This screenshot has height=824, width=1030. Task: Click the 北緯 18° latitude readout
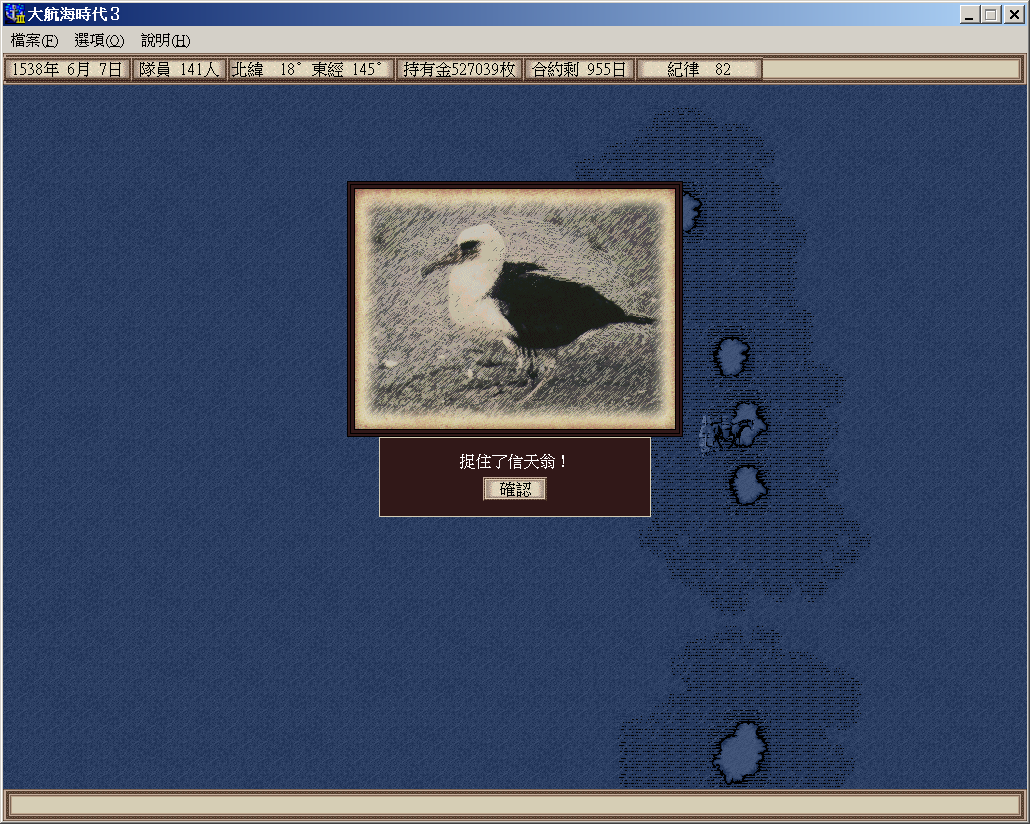pos(266,70)
